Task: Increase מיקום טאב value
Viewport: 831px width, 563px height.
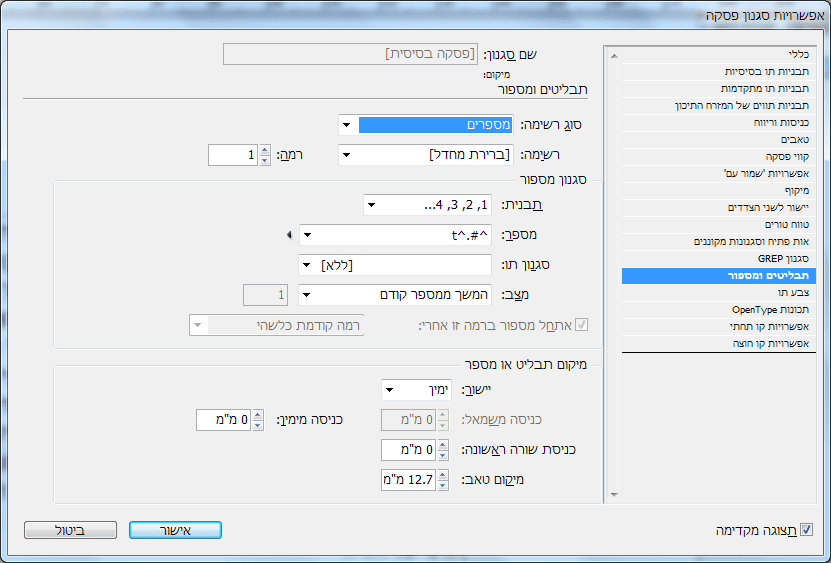Action: click(443, 475)
